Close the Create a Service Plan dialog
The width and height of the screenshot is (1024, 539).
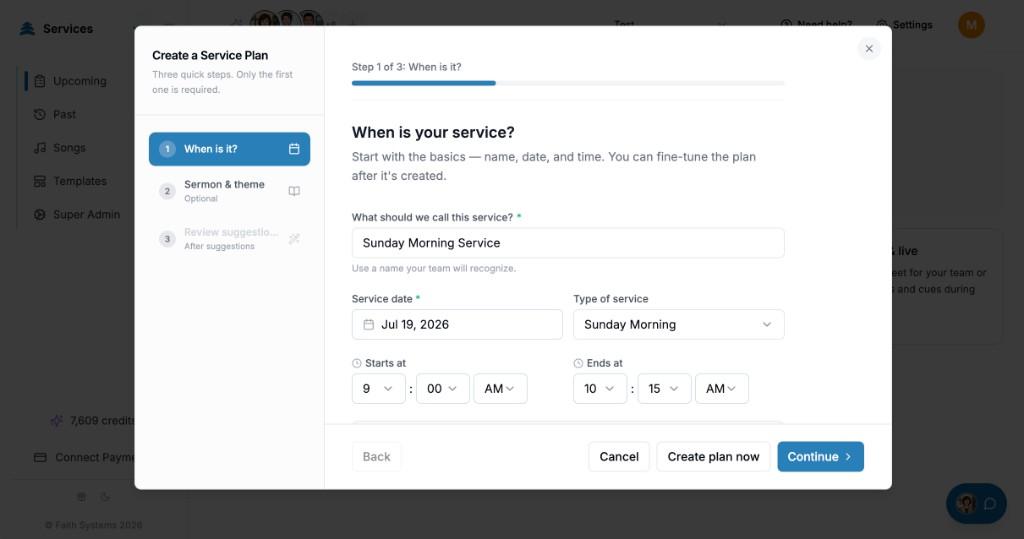[x=869, y=48]
